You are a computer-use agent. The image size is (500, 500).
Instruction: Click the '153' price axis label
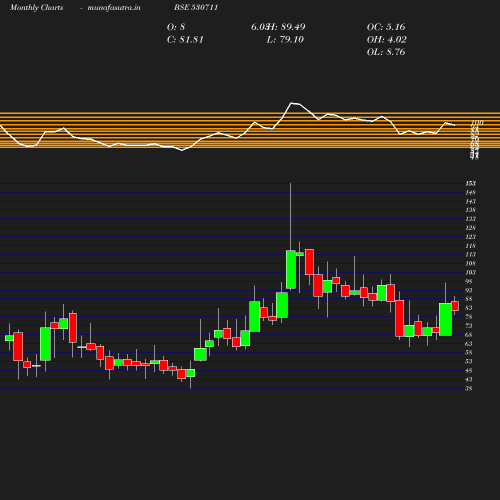click(470, 183)
